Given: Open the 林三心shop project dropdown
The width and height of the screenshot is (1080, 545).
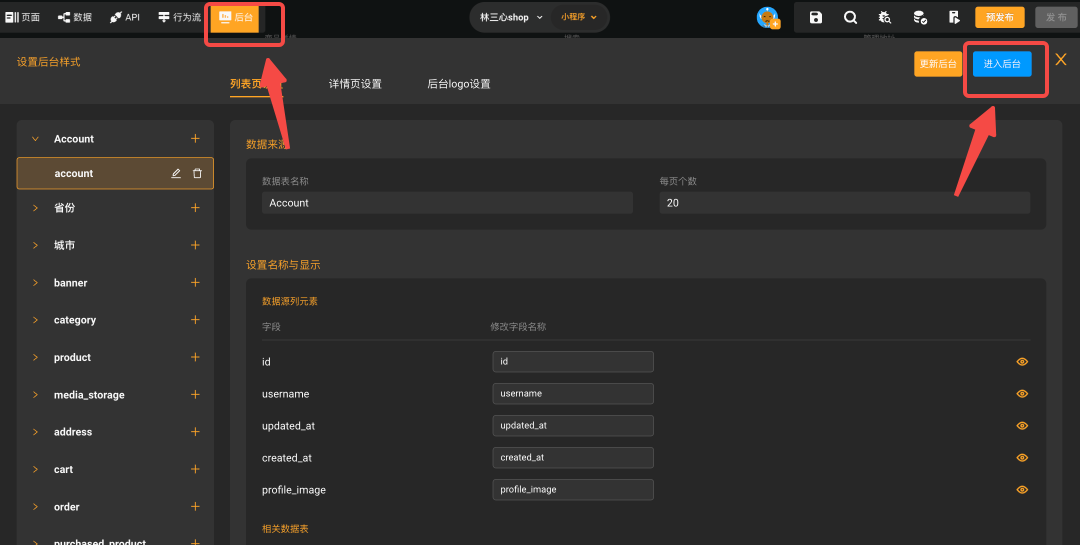Looking at the screenshot, I should tap(511, 17).
